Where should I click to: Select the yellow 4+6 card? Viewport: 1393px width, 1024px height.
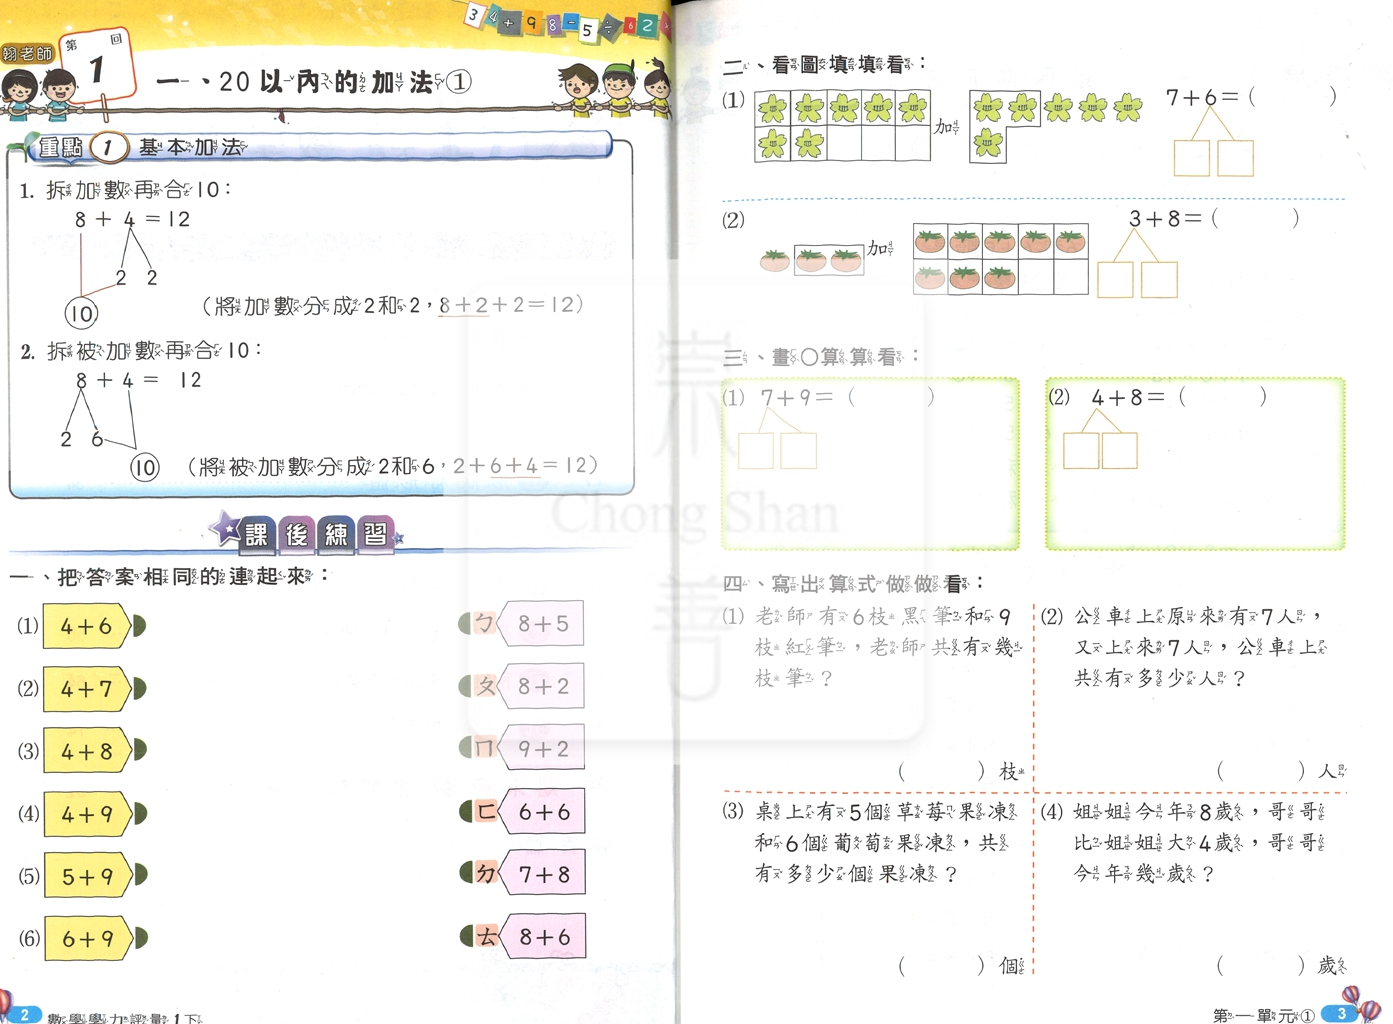coord(86,627)
